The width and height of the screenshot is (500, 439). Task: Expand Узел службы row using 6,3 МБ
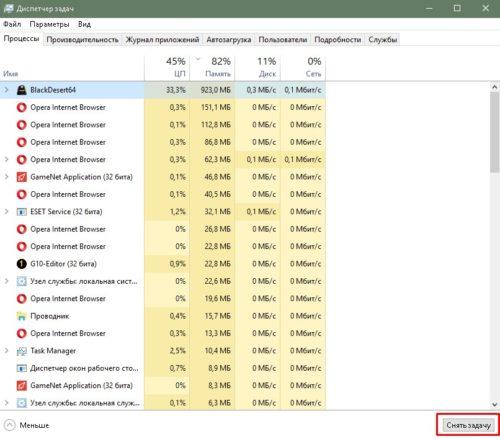tap(6, 403)
